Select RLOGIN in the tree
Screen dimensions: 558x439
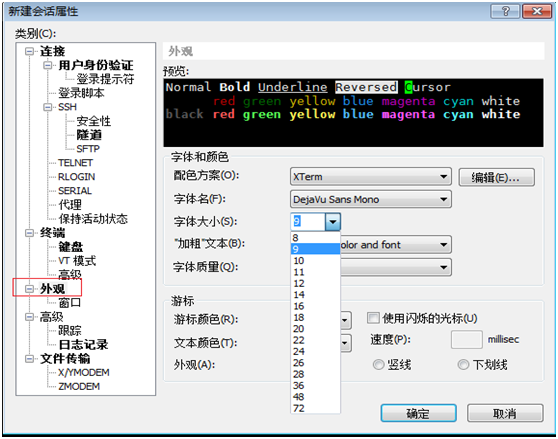[x=77, y=177]
